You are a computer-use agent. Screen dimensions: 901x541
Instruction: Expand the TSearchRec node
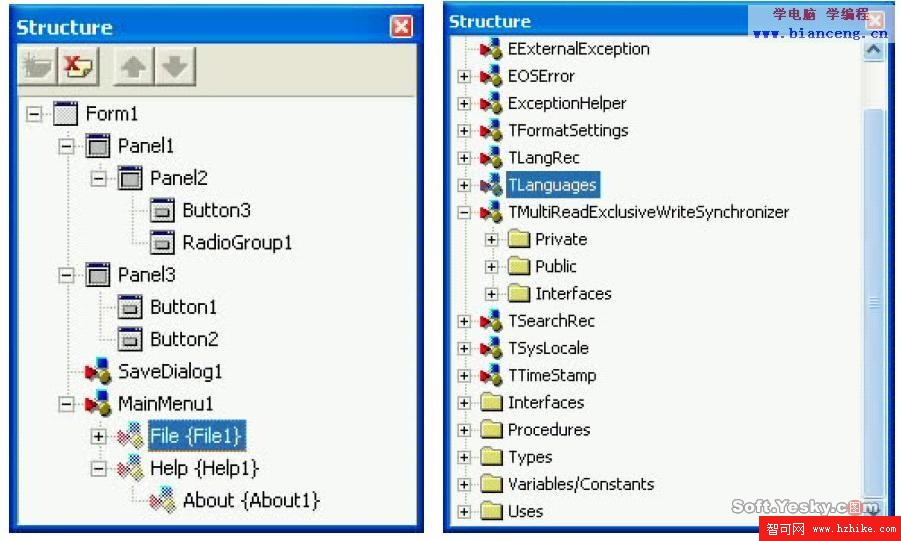tap(464, 321)
